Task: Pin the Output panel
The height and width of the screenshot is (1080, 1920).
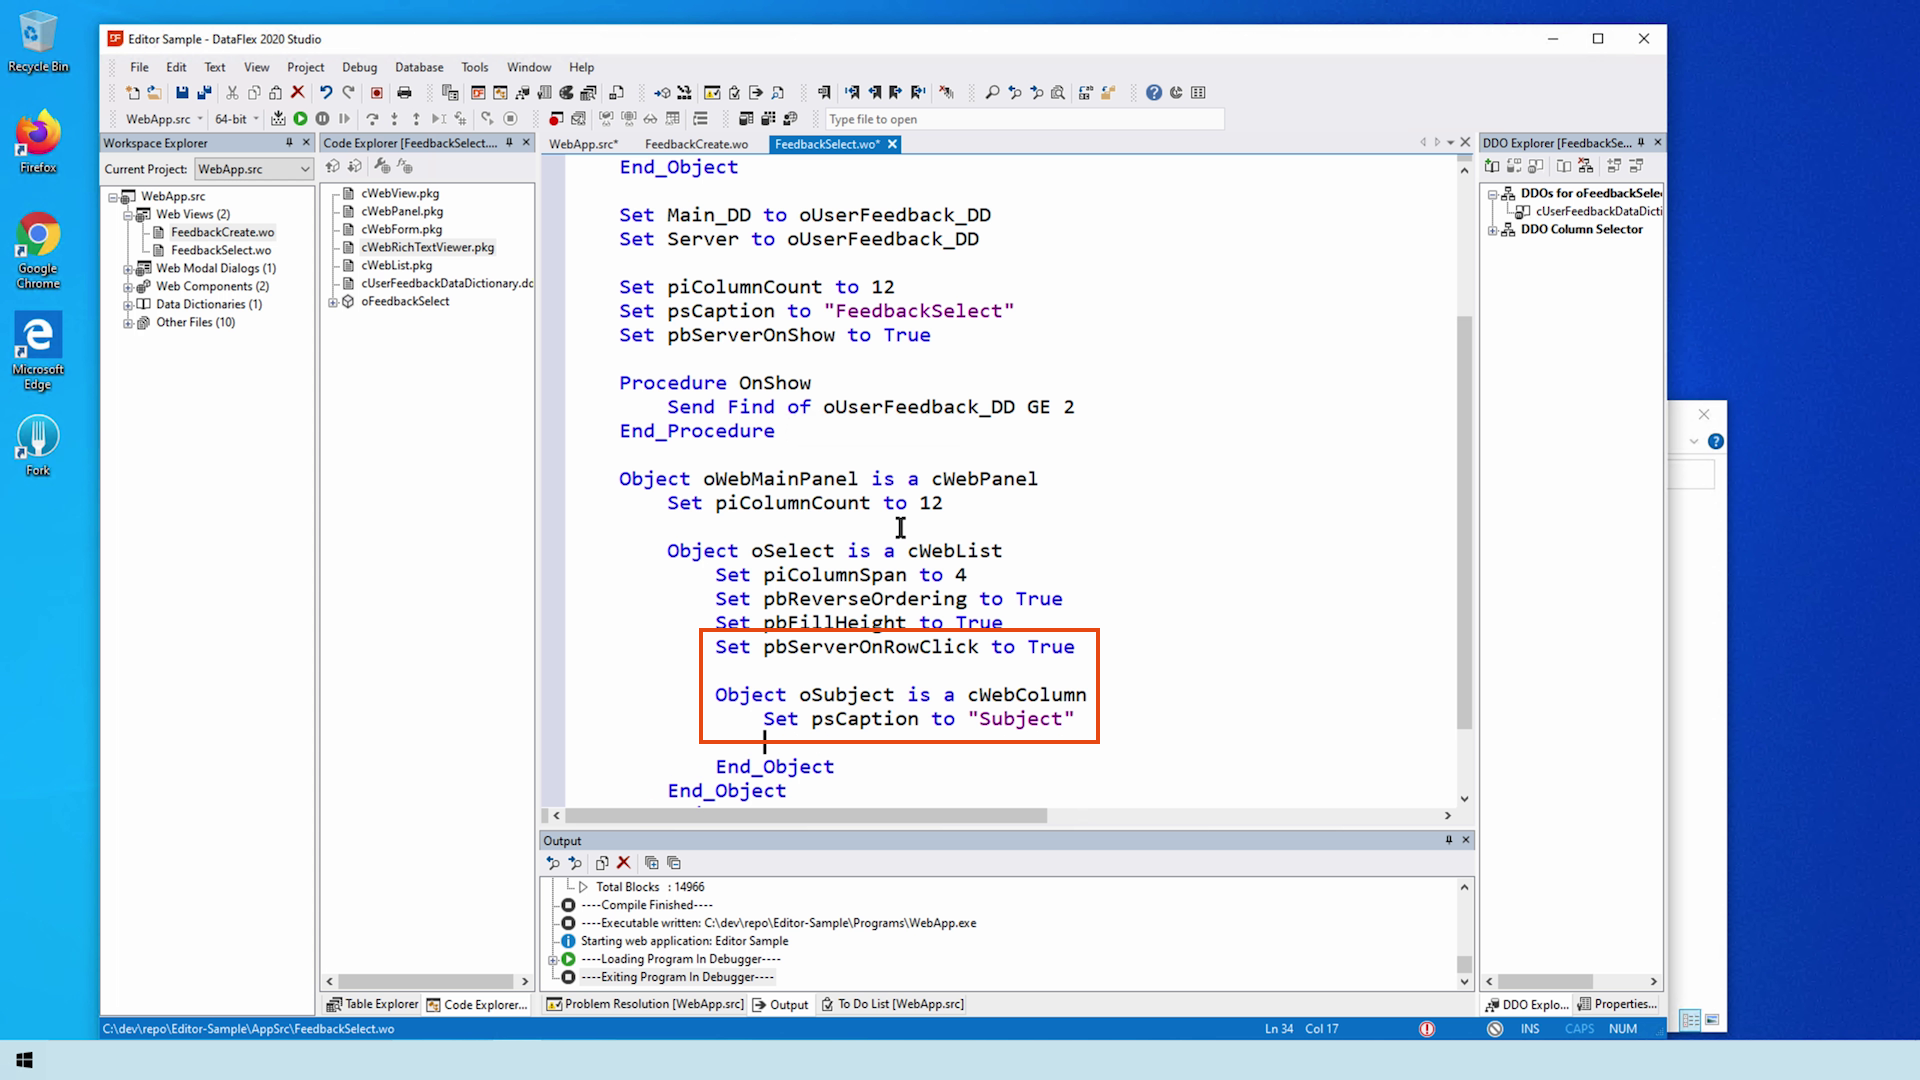Action: (1448, 840)
